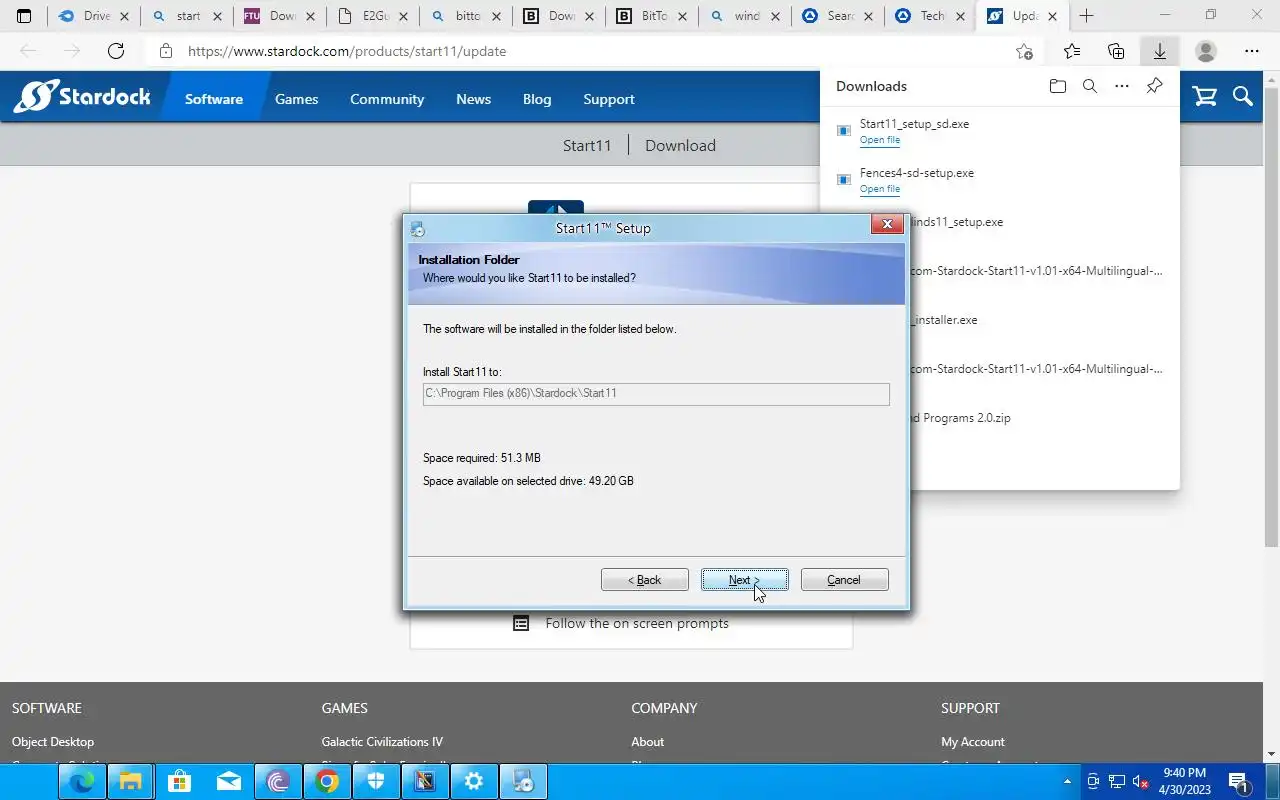Image resolution: width=1280 pixels, height=800 pixels.
Task: Click the Fences4-sd-setup.exe file icon
Action: pos(844,180)
